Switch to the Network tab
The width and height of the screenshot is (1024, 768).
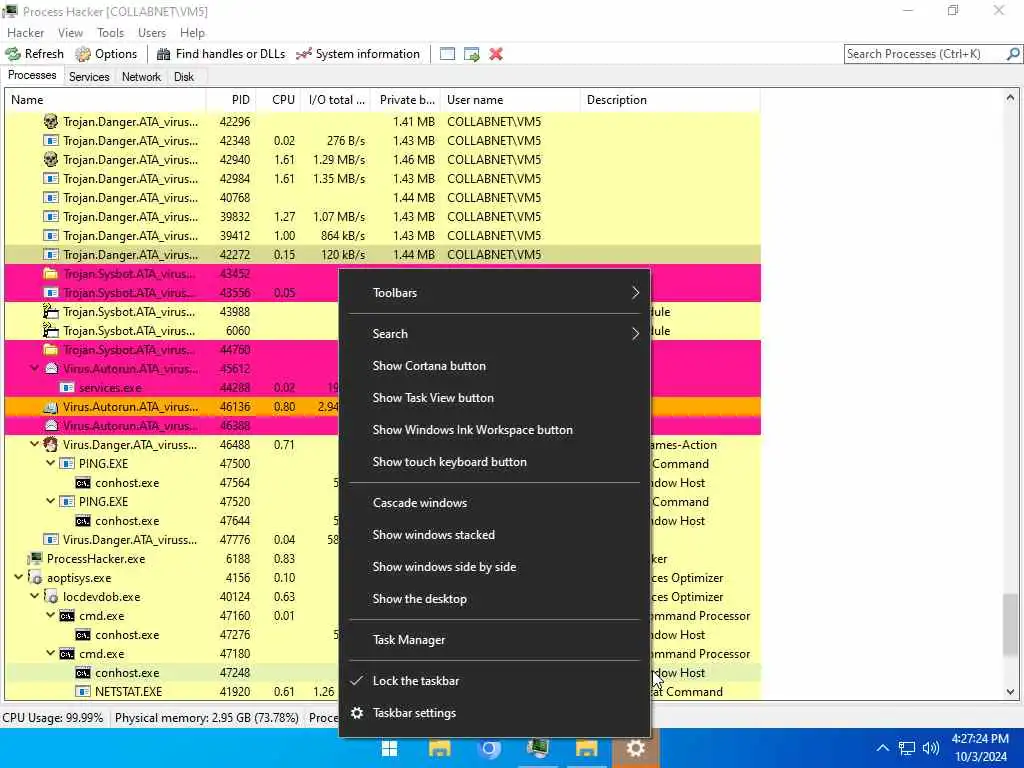click(141, 76)
